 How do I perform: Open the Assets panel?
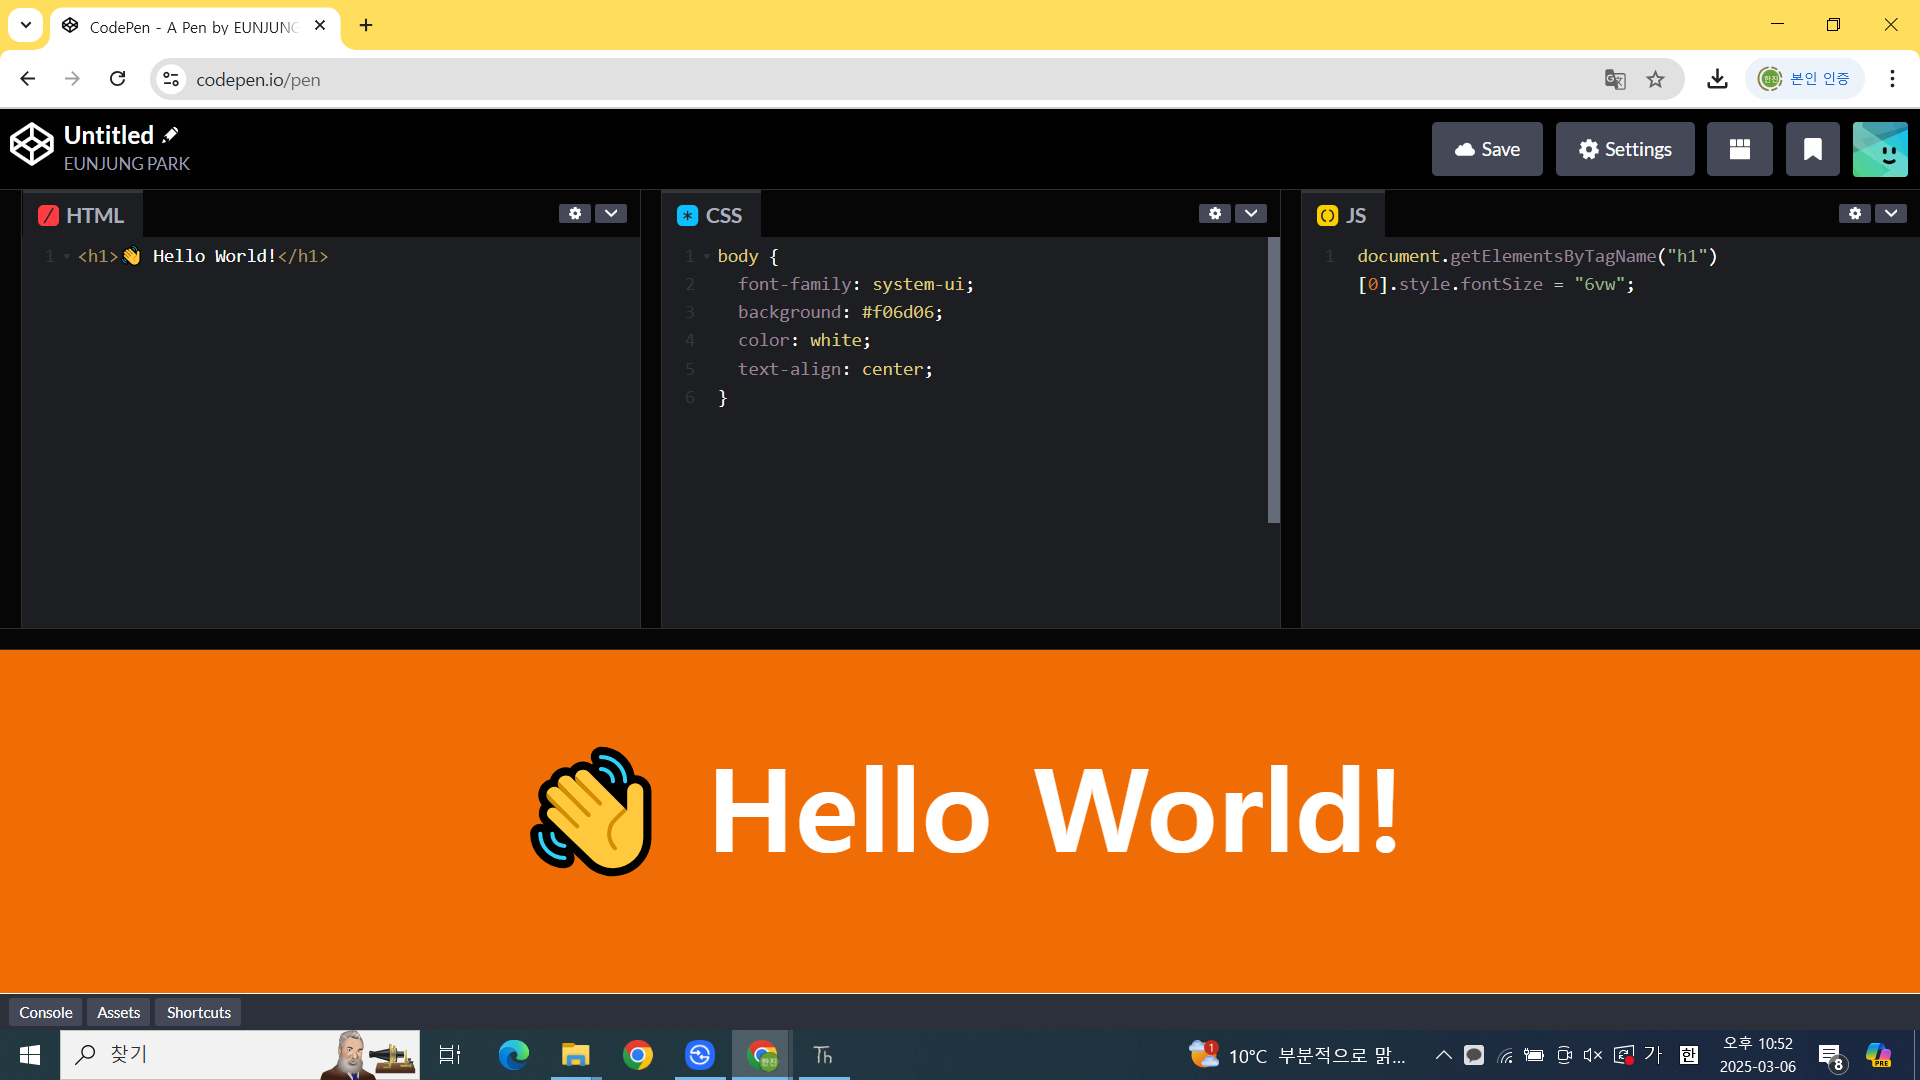(x=118, y=1012)
